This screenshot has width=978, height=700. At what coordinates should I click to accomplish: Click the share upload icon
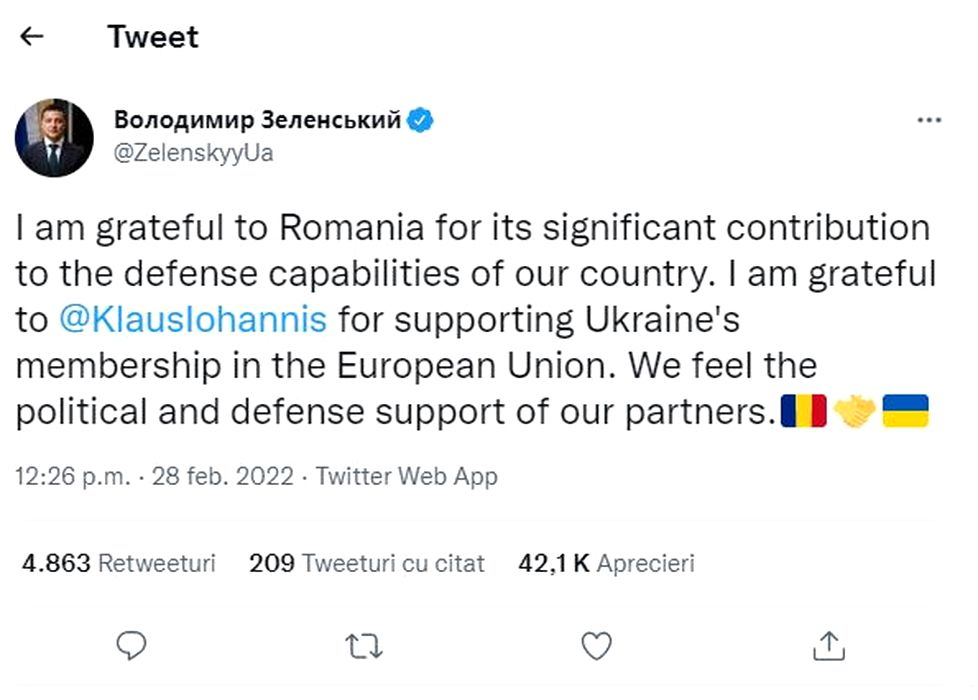pyautogui.click(x=828, y=646)
